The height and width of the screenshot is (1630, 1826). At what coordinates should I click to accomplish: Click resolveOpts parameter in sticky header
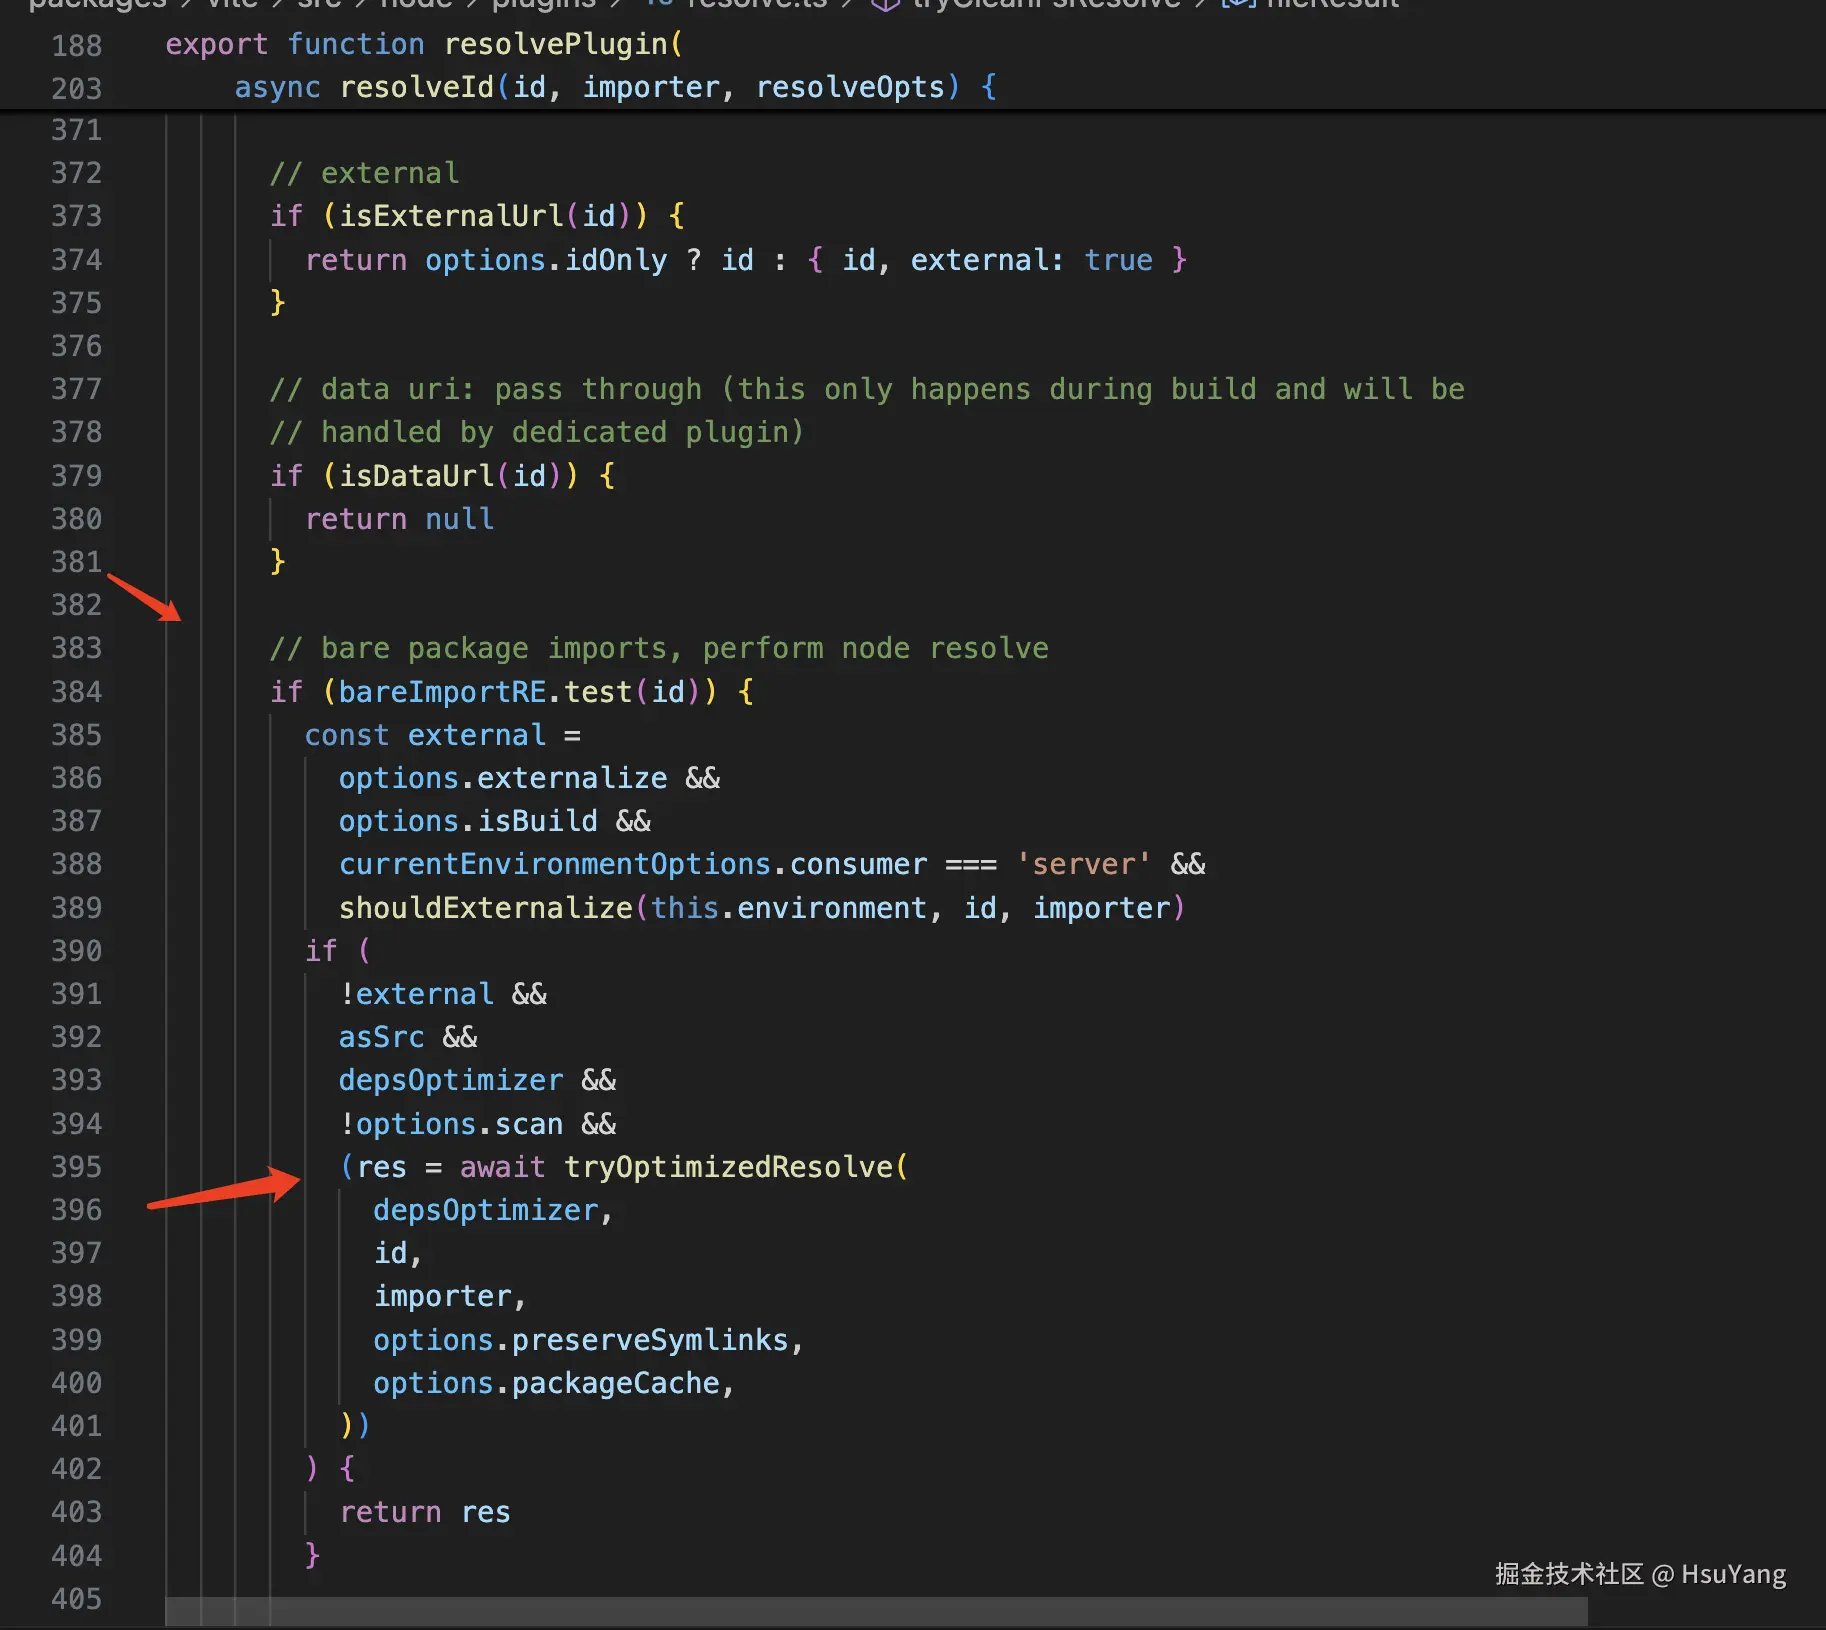[850, 87]
